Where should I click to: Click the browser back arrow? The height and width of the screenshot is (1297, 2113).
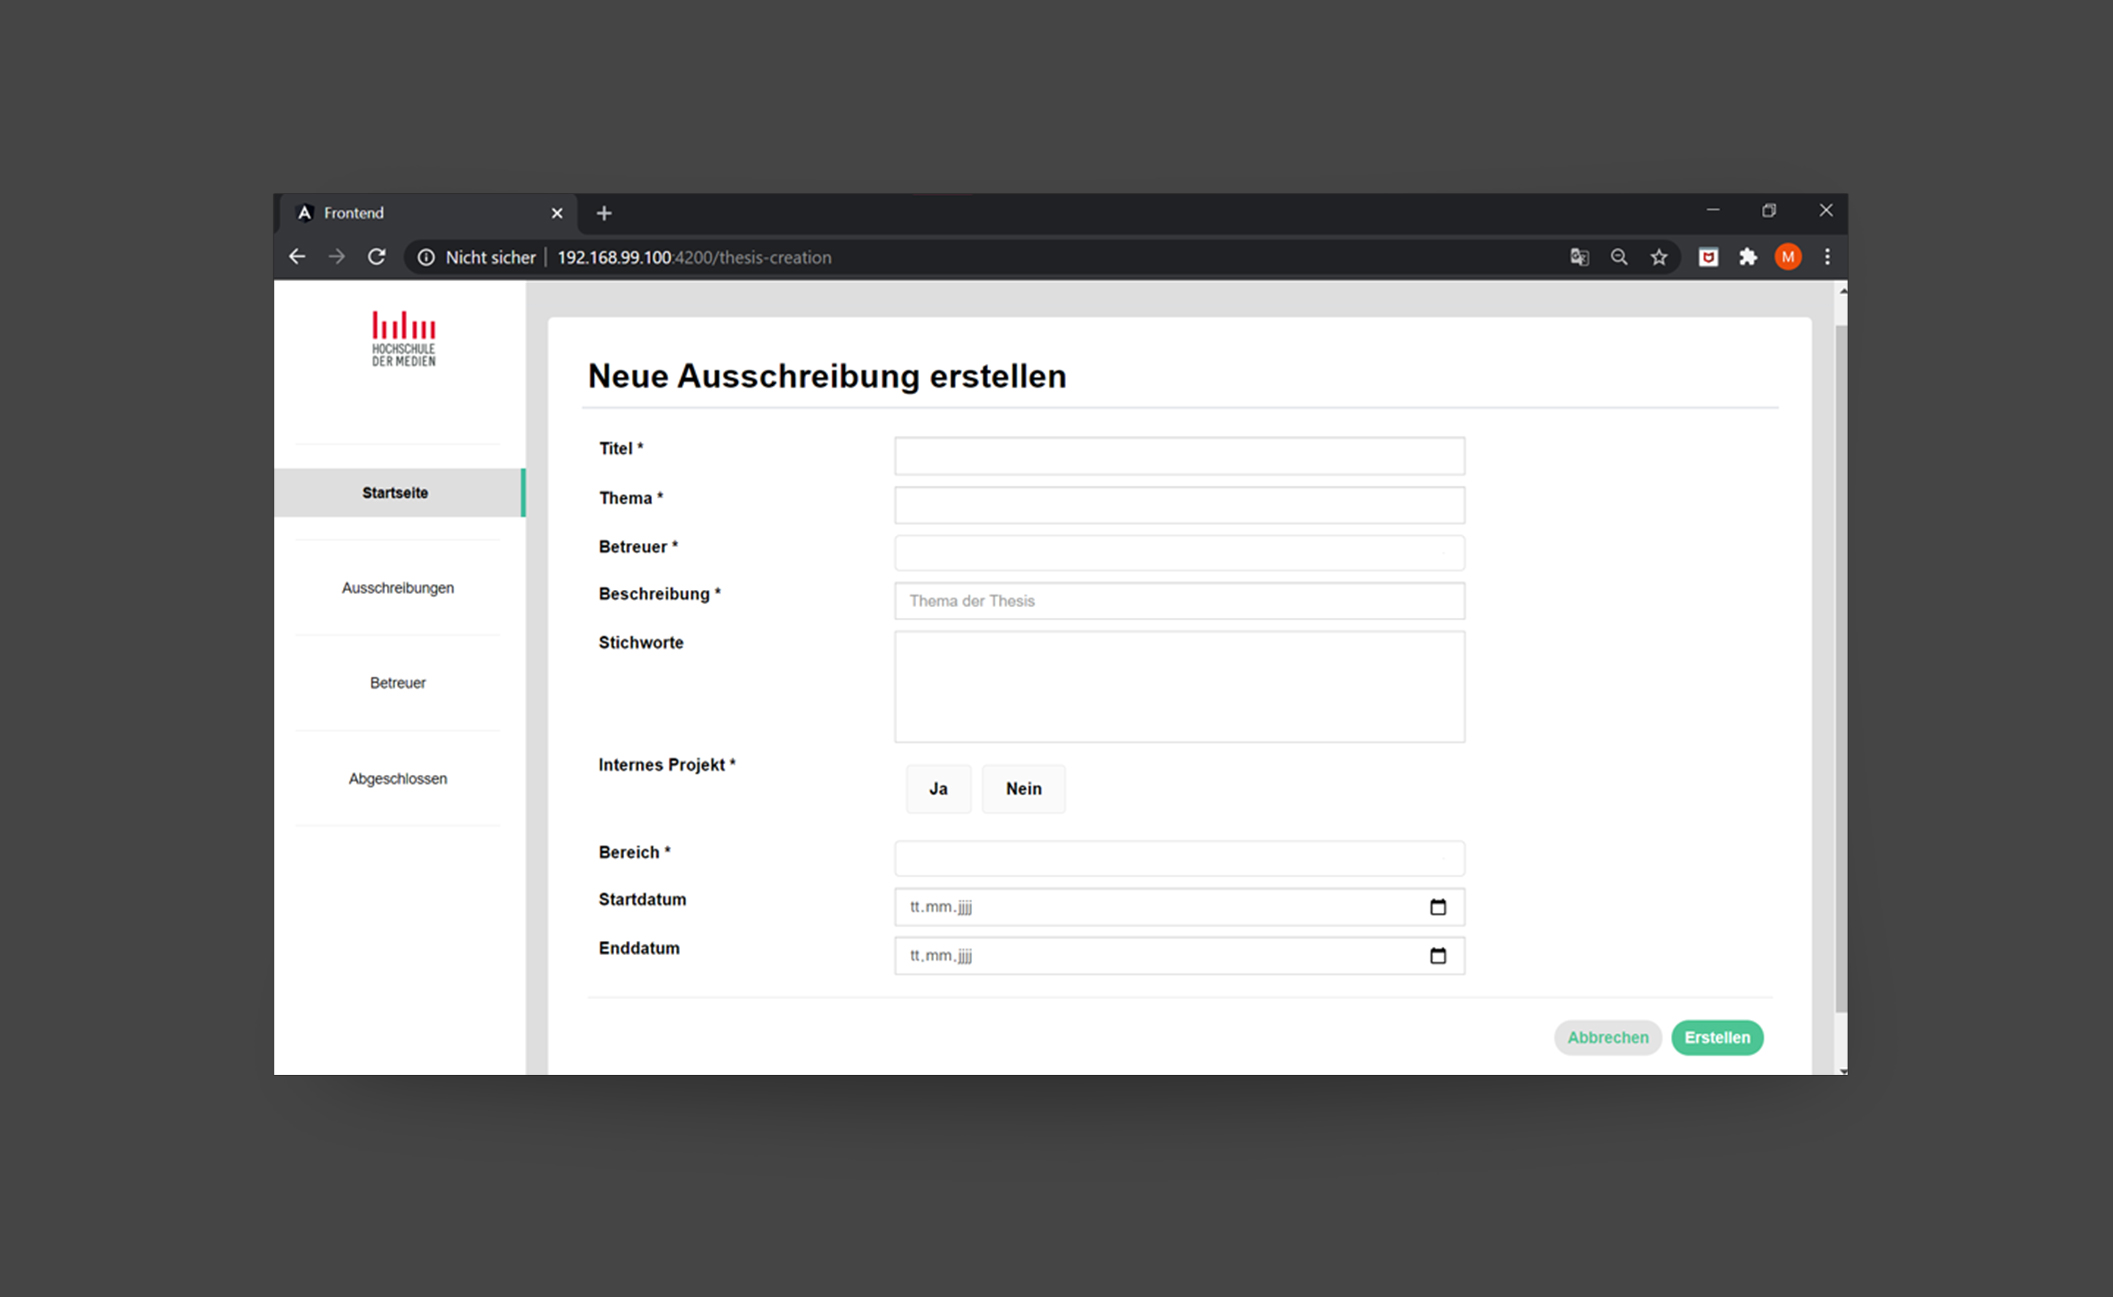click(x=297, y=257)
